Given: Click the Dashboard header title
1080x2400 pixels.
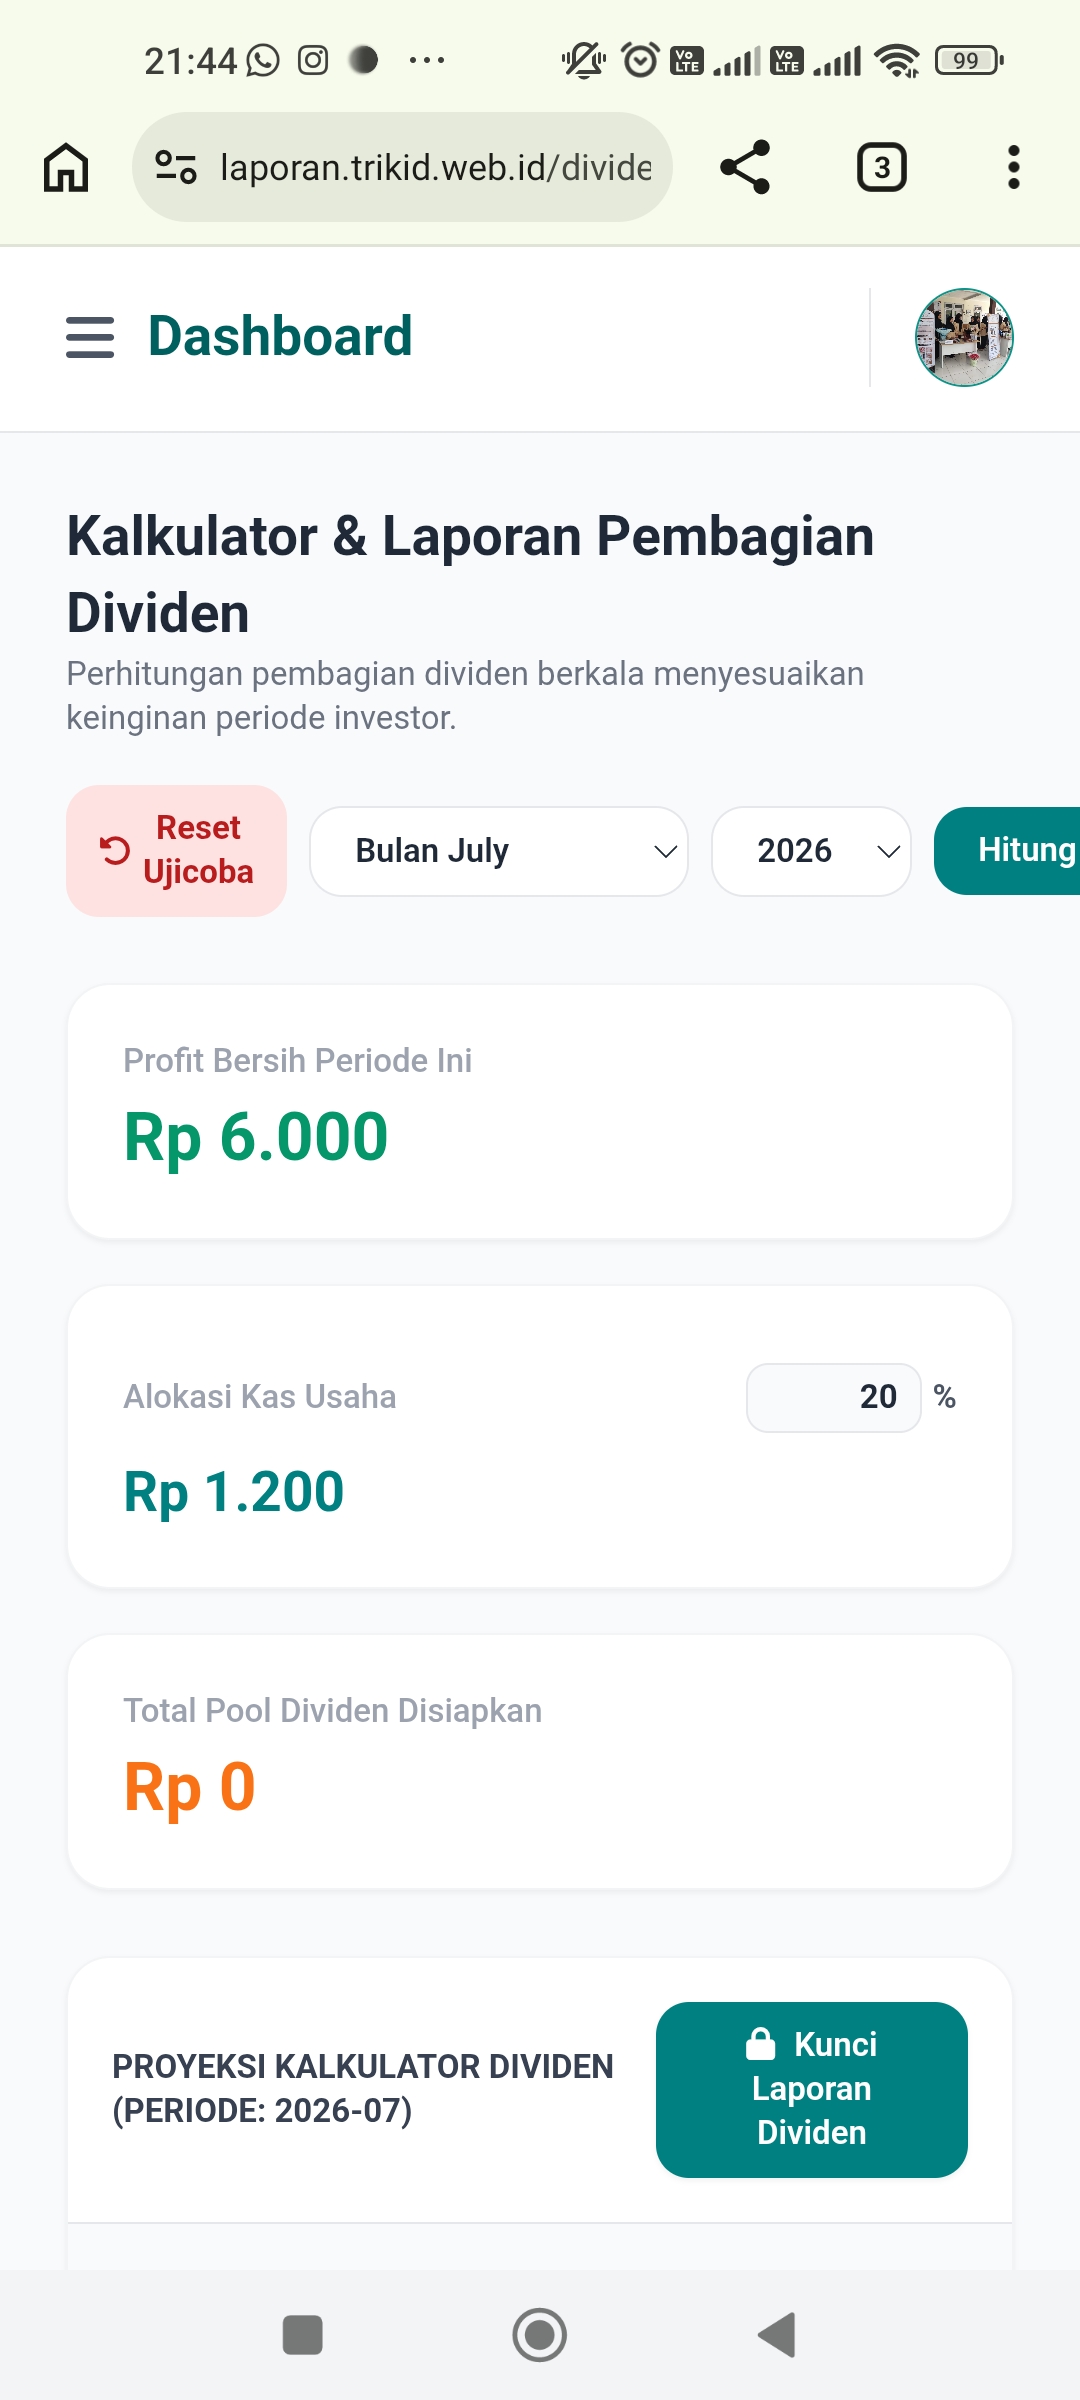Looking at the screenshot, I should [280, 336].
